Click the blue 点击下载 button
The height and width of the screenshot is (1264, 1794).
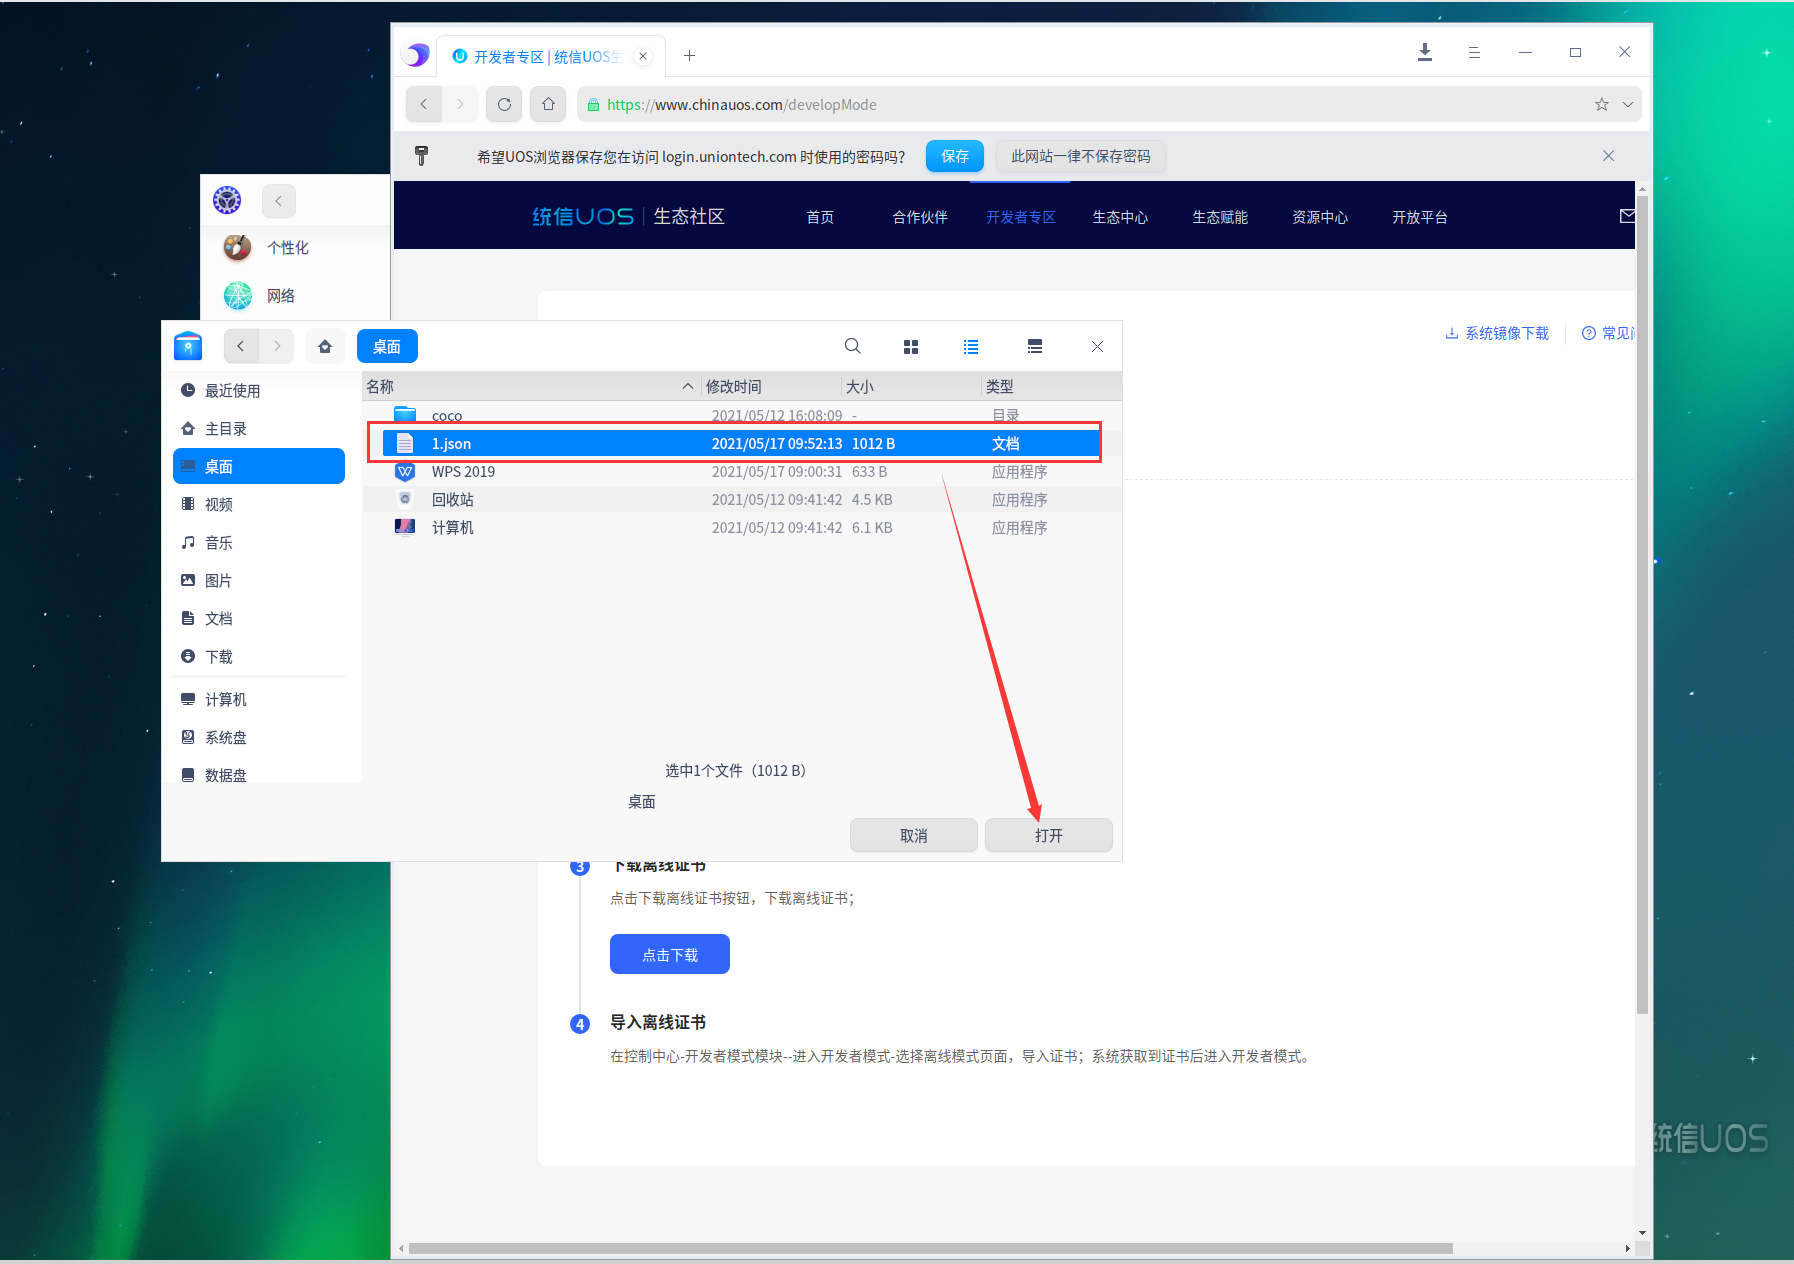pyautogui.click(x=670, y=954)
